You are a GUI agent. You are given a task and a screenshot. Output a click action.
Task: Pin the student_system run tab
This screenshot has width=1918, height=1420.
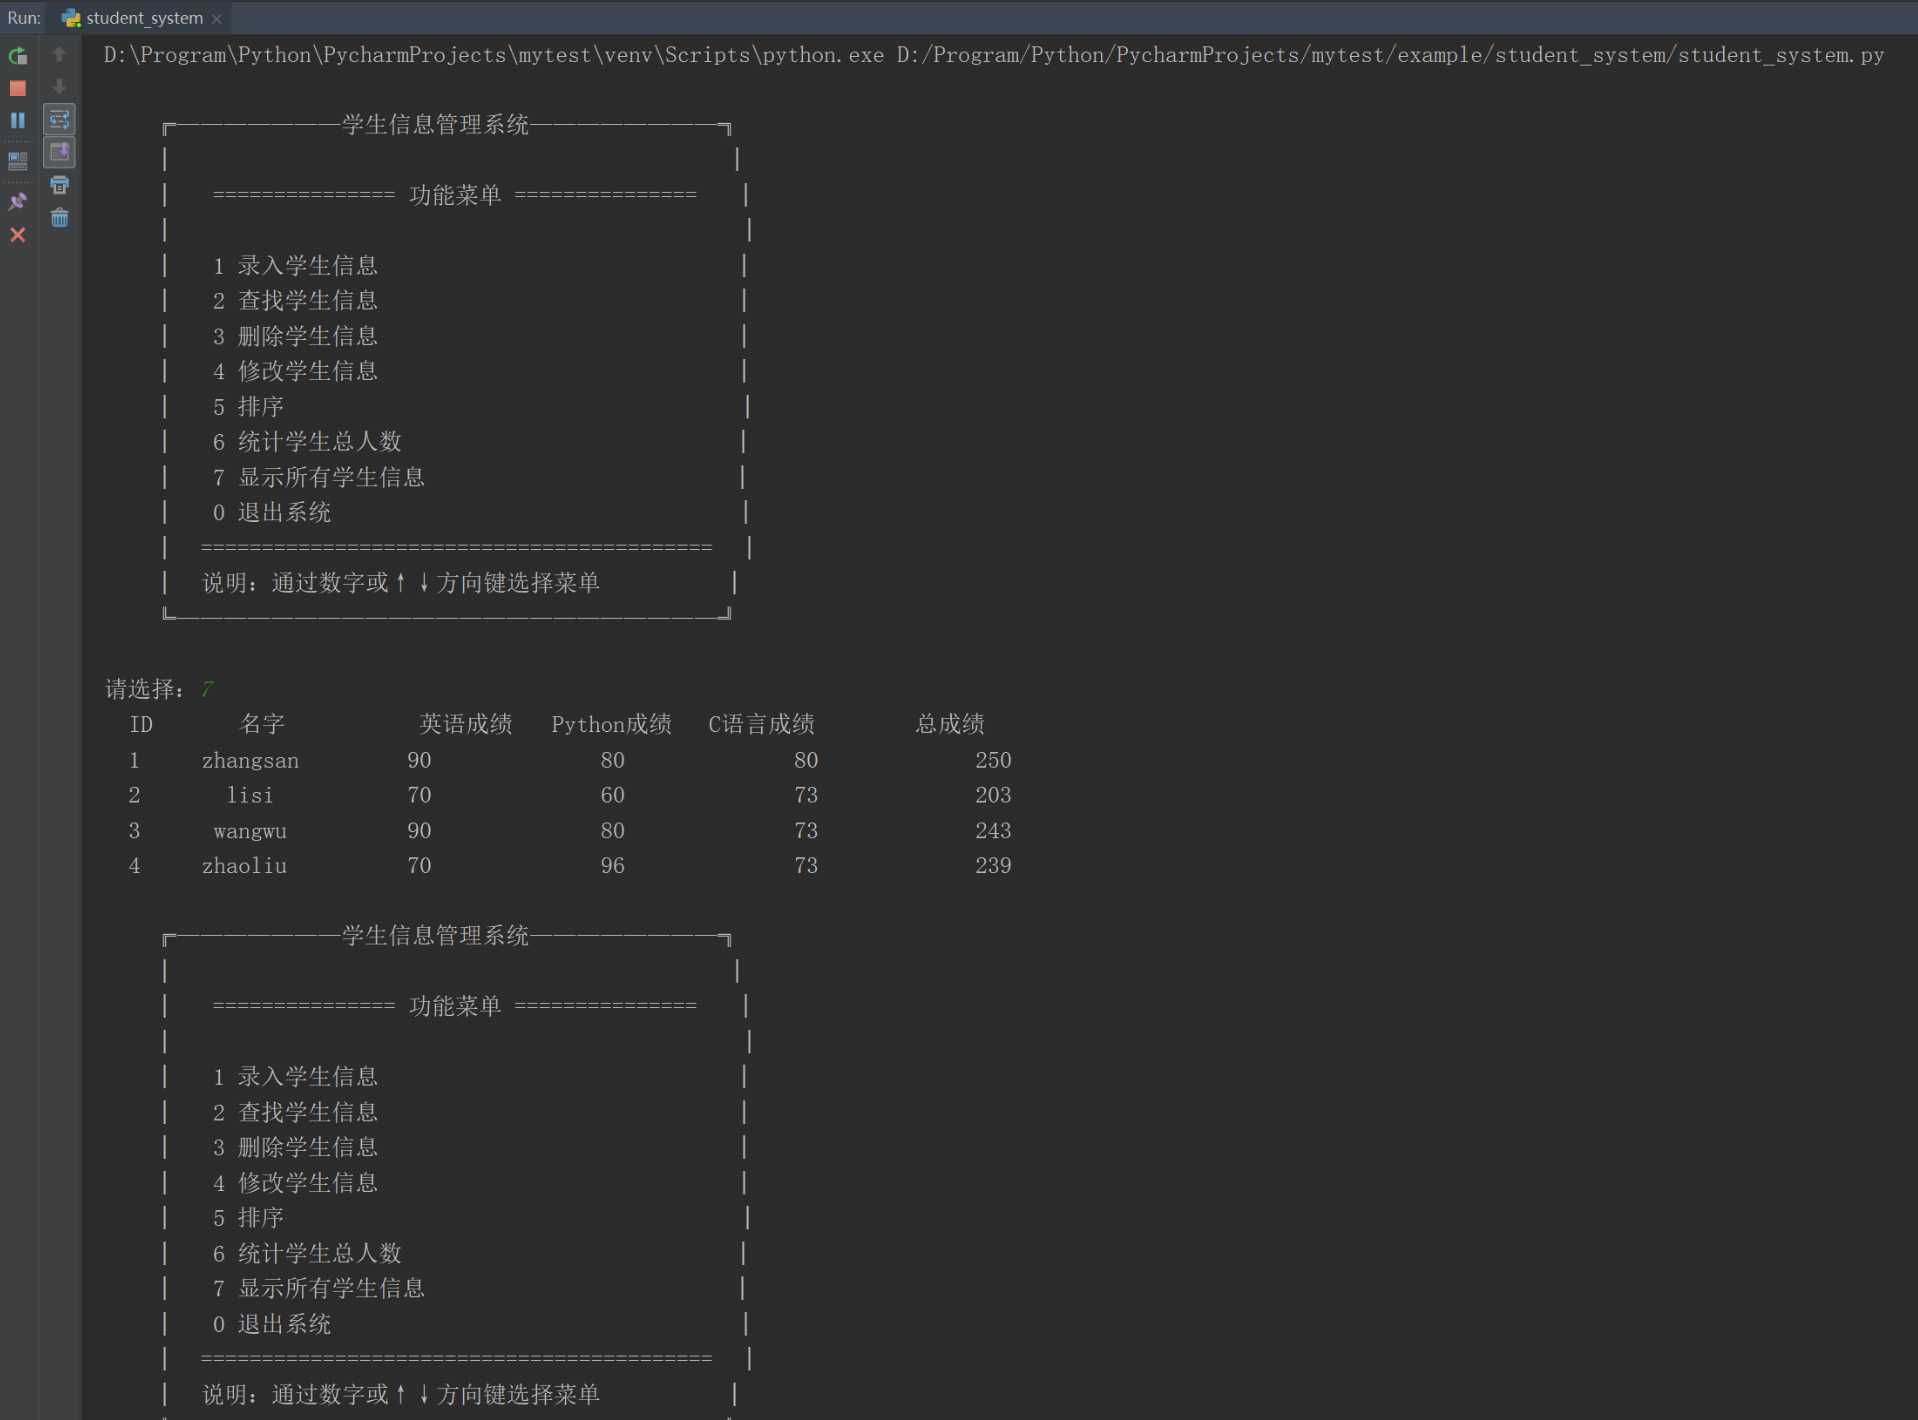pos(18,201)
